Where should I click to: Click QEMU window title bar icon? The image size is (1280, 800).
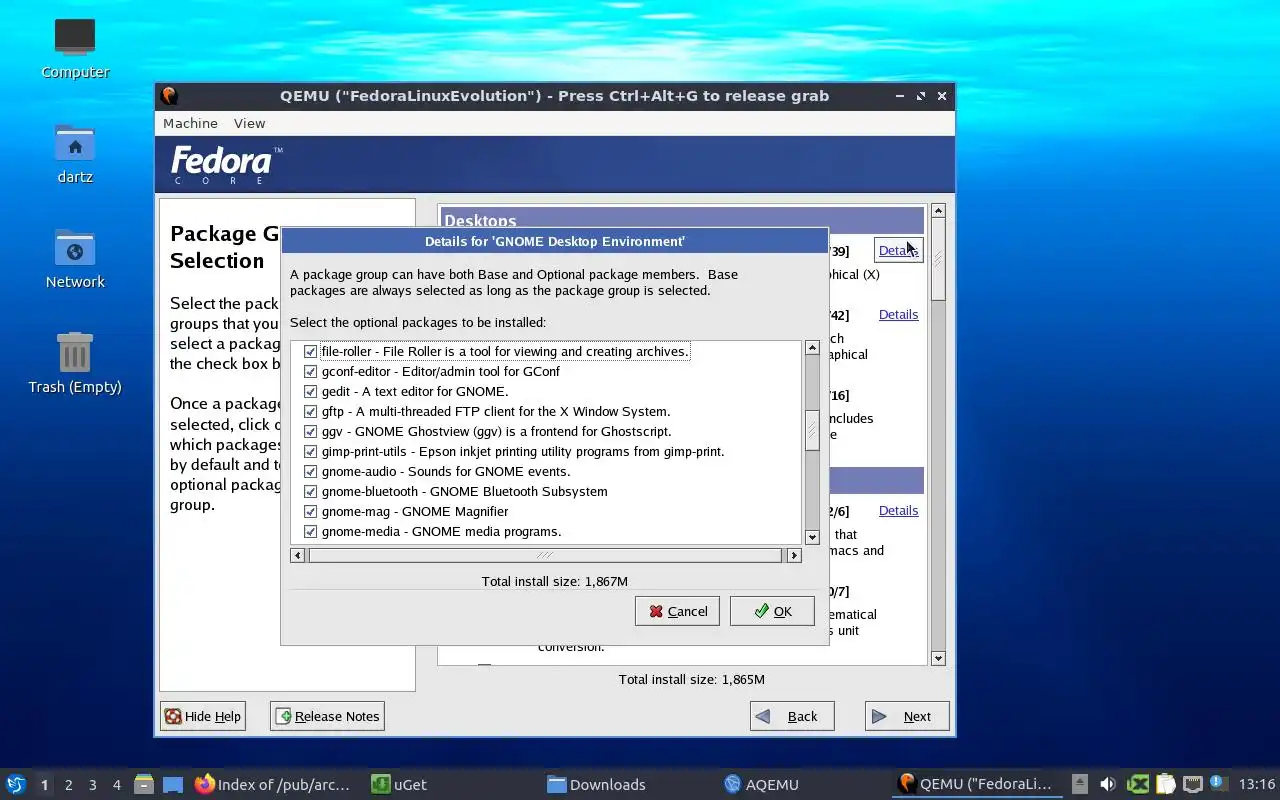170,96
